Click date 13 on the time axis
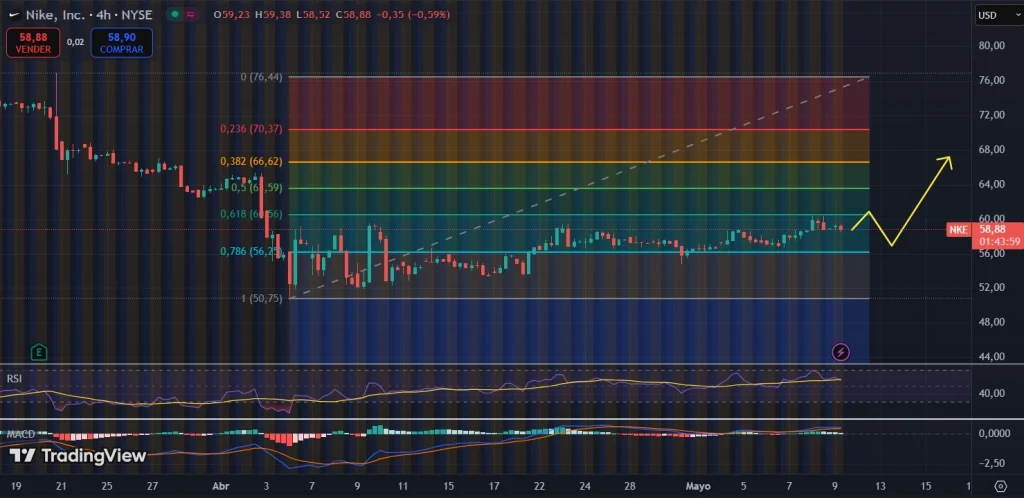Image resolution: width=1024 pixels, height=498 pixels. (x=880, y=486)
